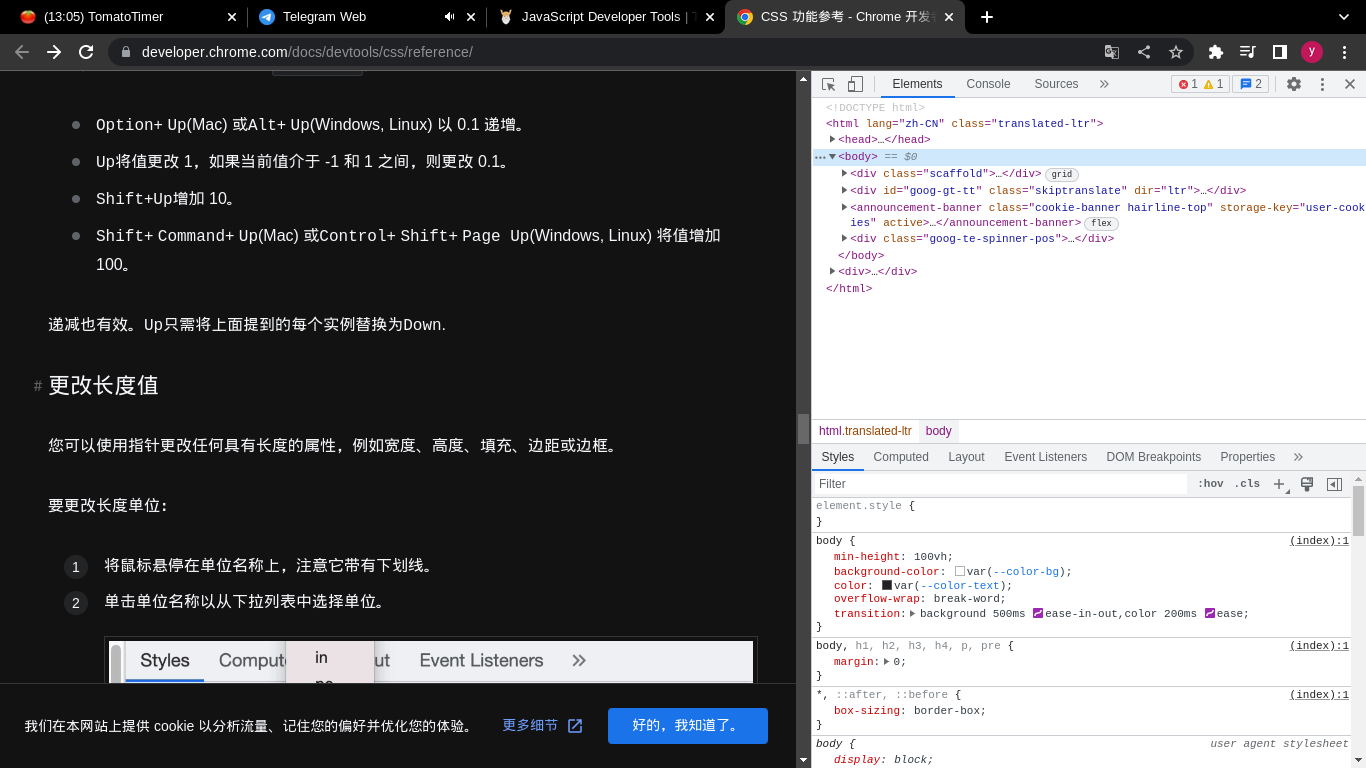Viewport: 1366px width, 768px height.
Task: Follow the --color-bg variable link
Action: click(x=1026, y=572)
